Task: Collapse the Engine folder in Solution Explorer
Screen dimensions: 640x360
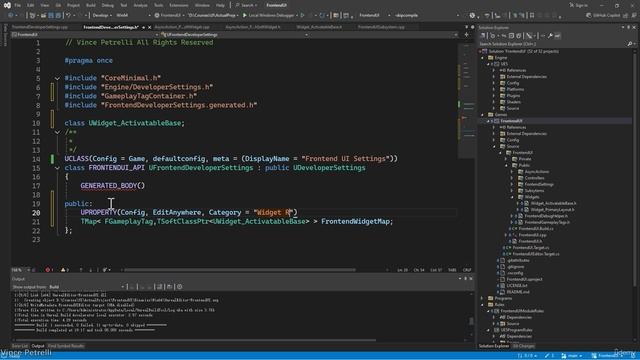Action: pos(483,58)
